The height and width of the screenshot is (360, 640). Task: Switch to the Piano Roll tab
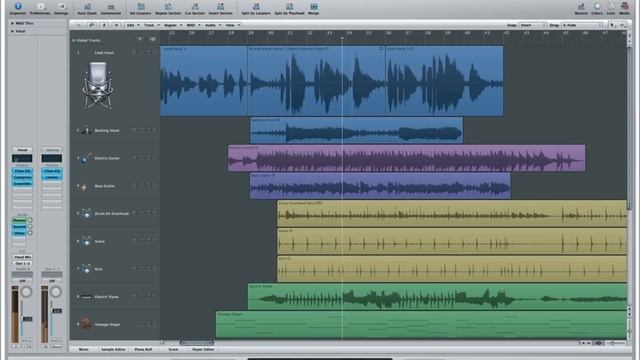[x=143, y=349]
